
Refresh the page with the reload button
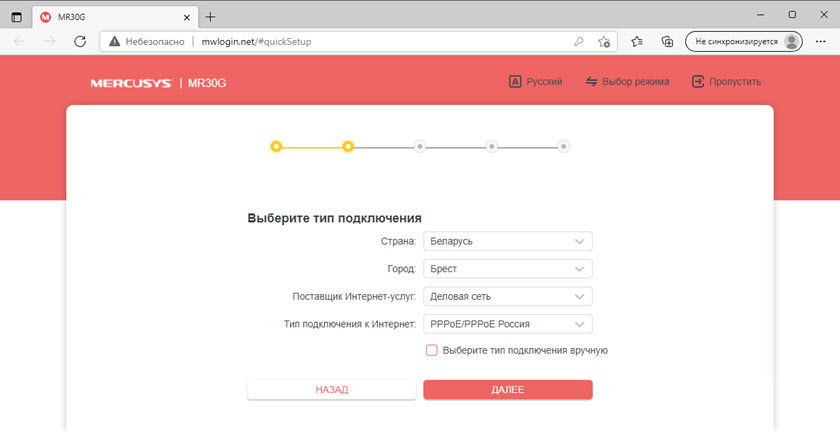click(x=80, y=42)
